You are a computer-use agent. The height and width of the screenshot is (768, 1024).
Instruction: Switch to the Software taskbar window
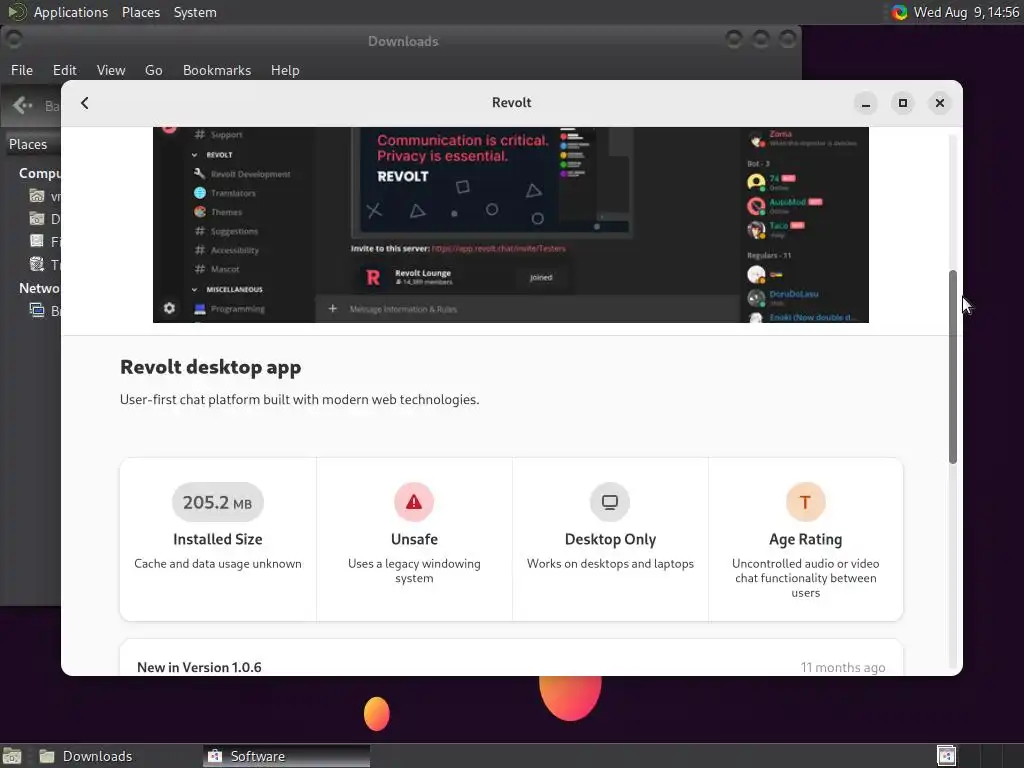285,756
